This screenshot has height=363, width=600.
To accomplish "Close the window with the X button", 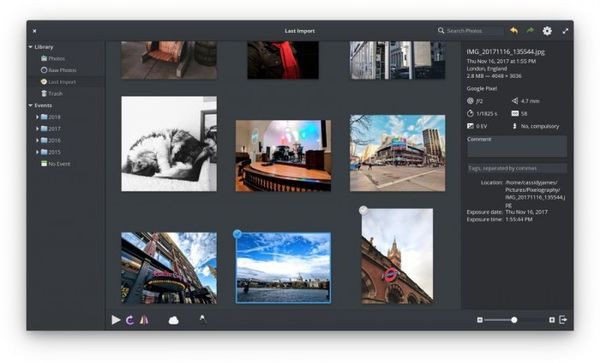I will 34,31.
